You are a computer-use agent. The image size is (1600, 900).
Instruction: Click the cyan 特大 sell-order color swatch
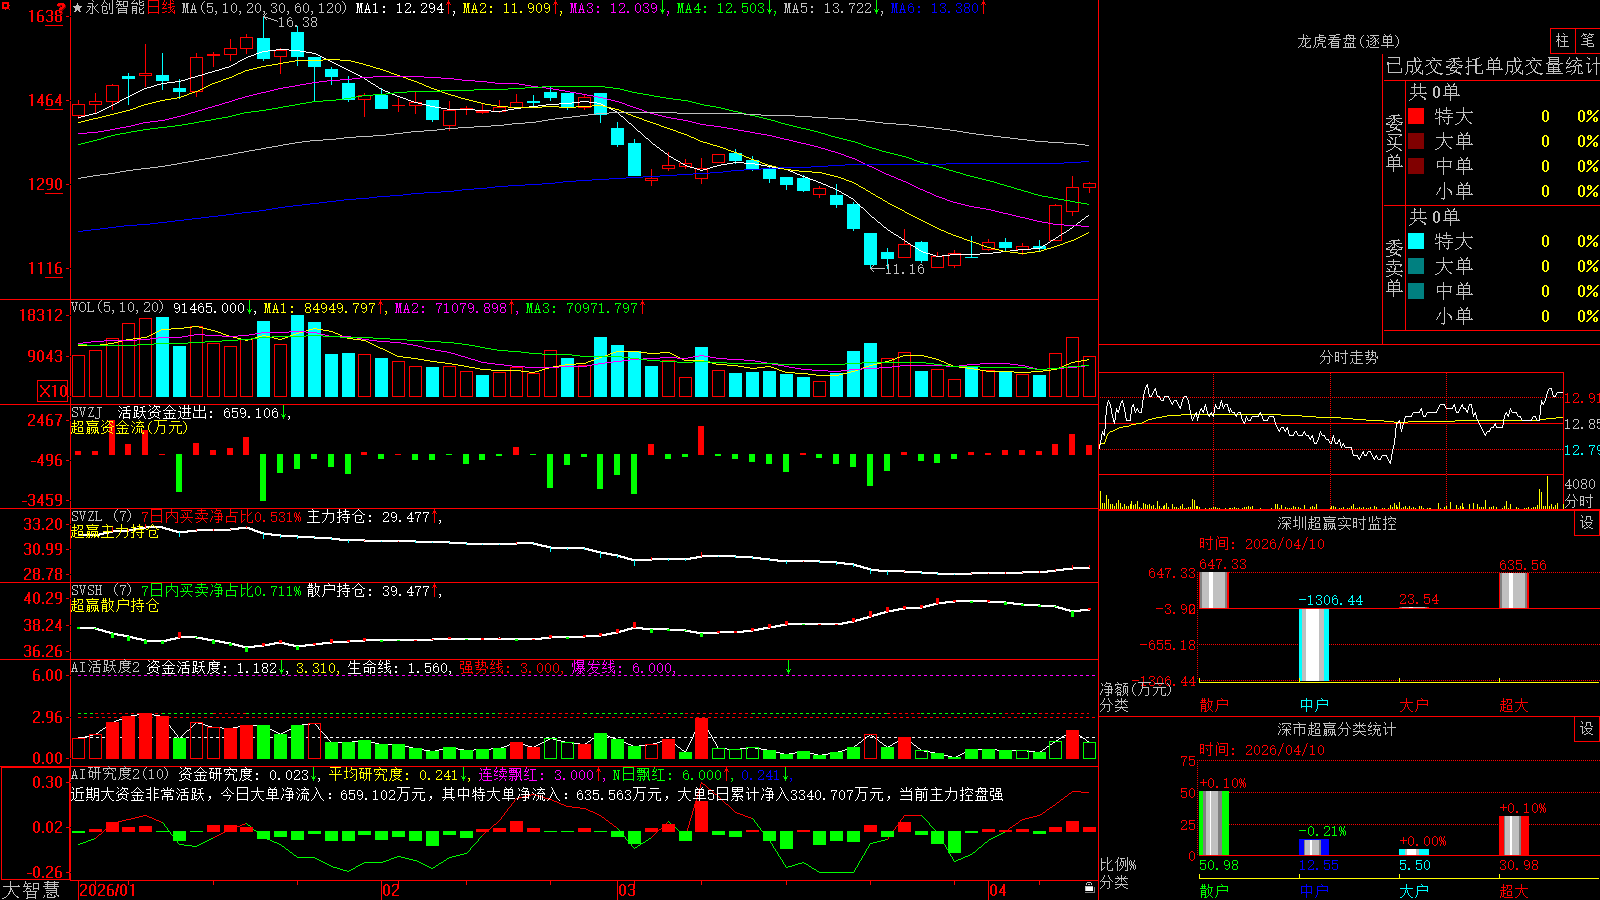pyautogui.click(x=1416, y=241)
